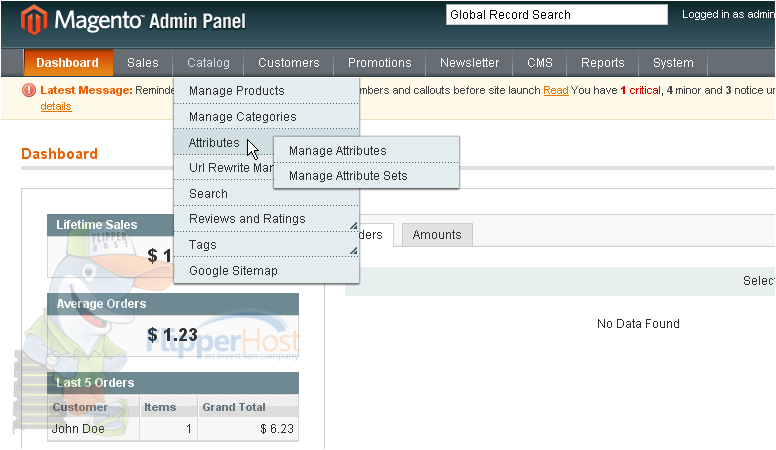This screenshot has height=450, width=776.
Task: Focus the Global Record Search field
Action: click(557, 15)
